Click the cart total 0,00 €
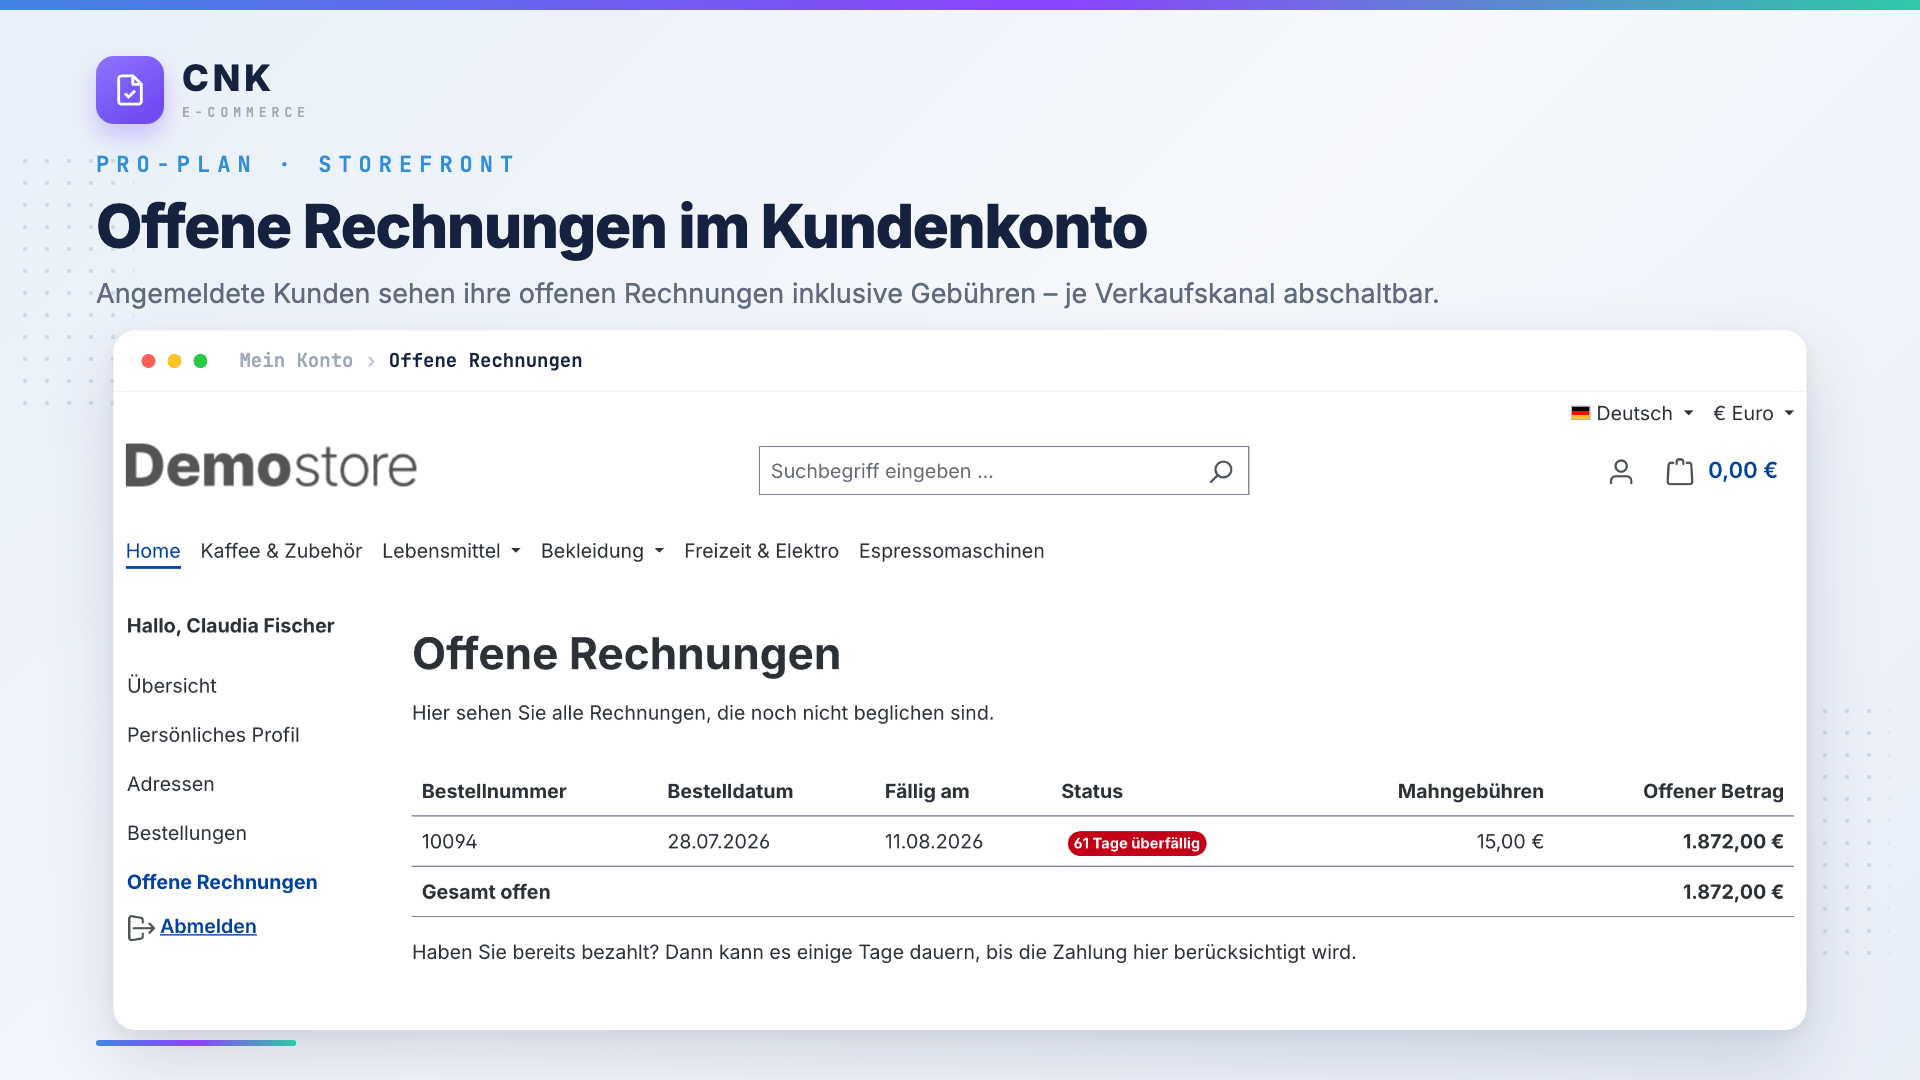The width and height of the screenshot is (1920, 1080). (1742, 471)
